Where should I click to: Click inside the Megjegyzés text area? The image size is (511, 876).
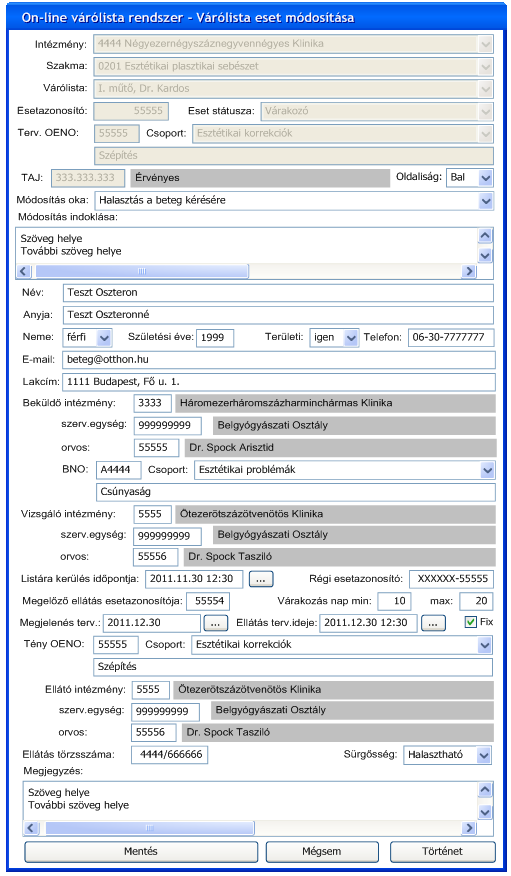[x=250, y=799]
